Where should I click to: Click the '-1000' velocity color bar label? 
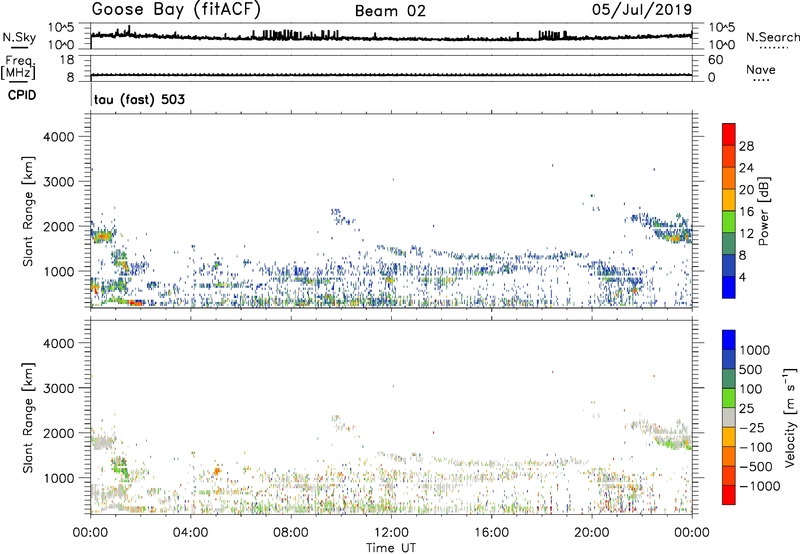click(x=760, y=486)
